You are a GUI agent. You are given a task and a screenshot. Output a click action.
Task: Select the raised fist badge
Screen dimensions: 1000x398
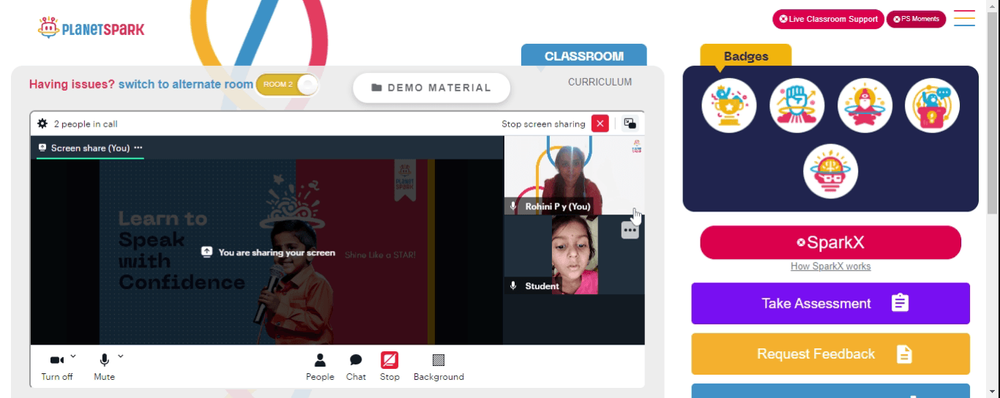(797, 106)
